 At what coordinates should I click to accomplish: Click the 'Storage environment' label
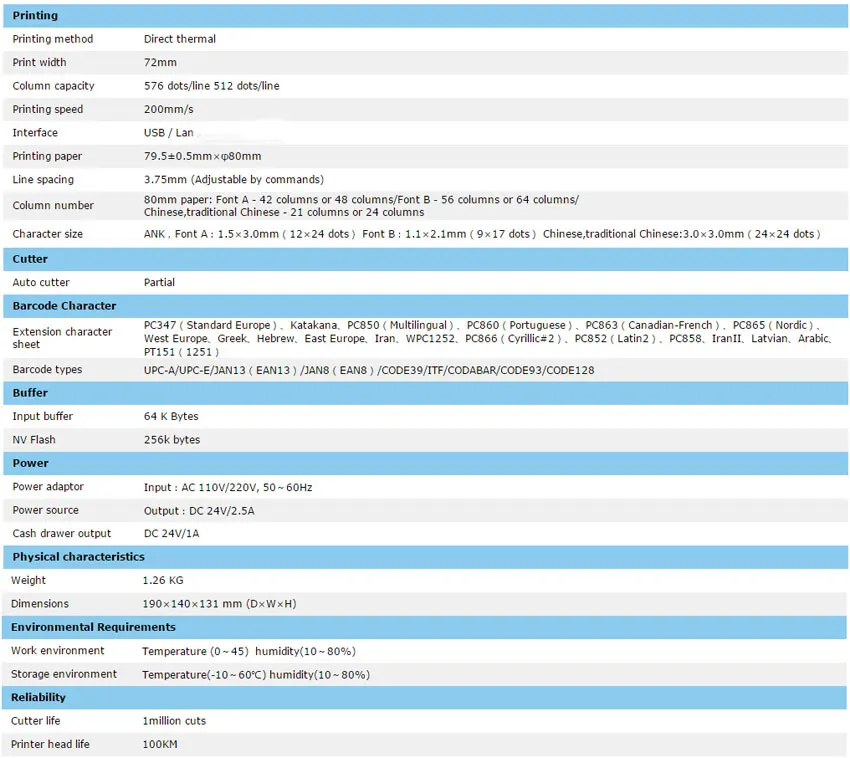[x=63, y=674]
